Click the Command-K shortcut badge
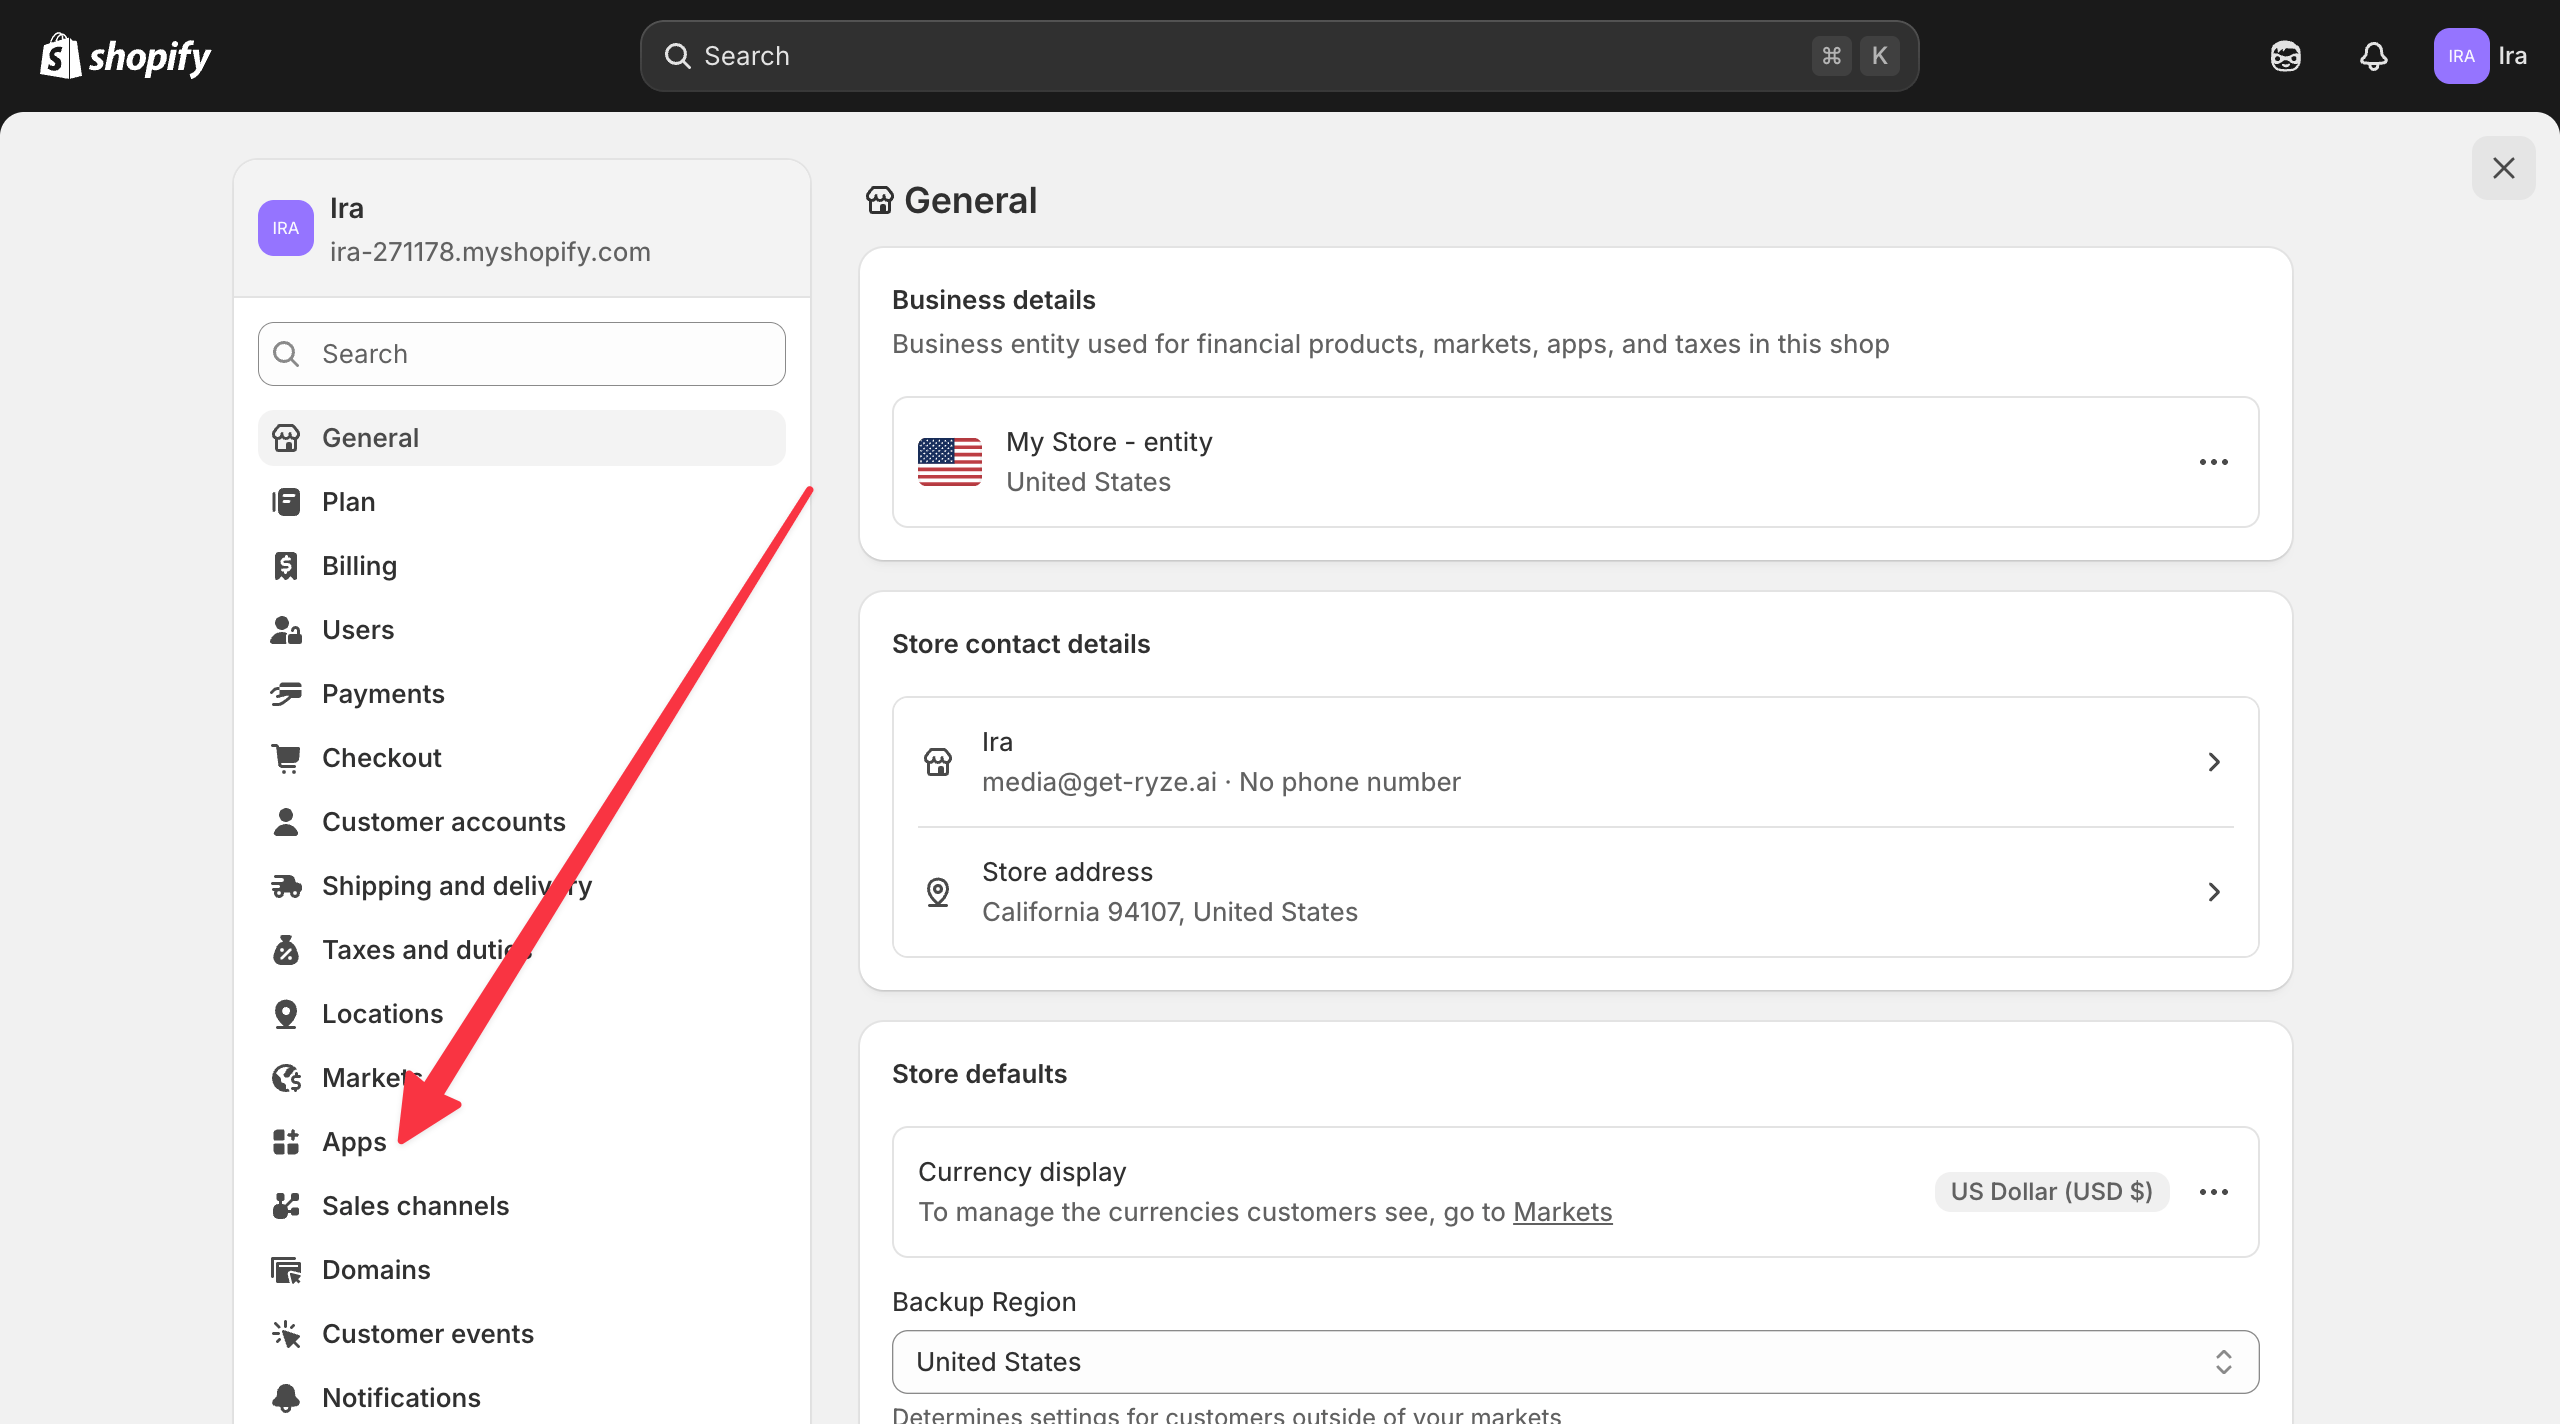 click(x=1855, y=56)
